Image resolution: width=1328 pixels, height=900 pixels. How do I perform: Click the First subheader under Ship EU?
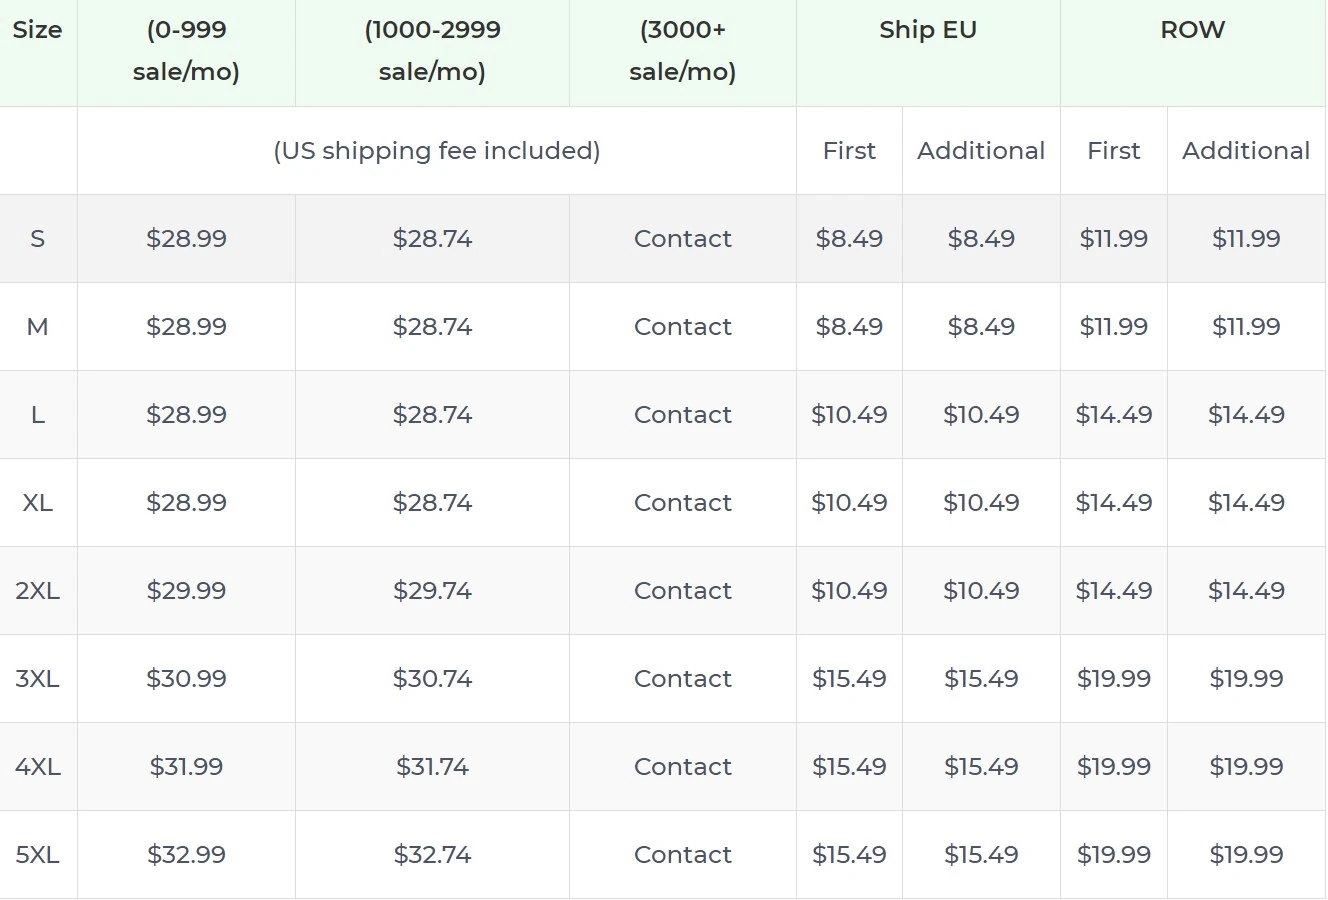click(x=849, y=151)
